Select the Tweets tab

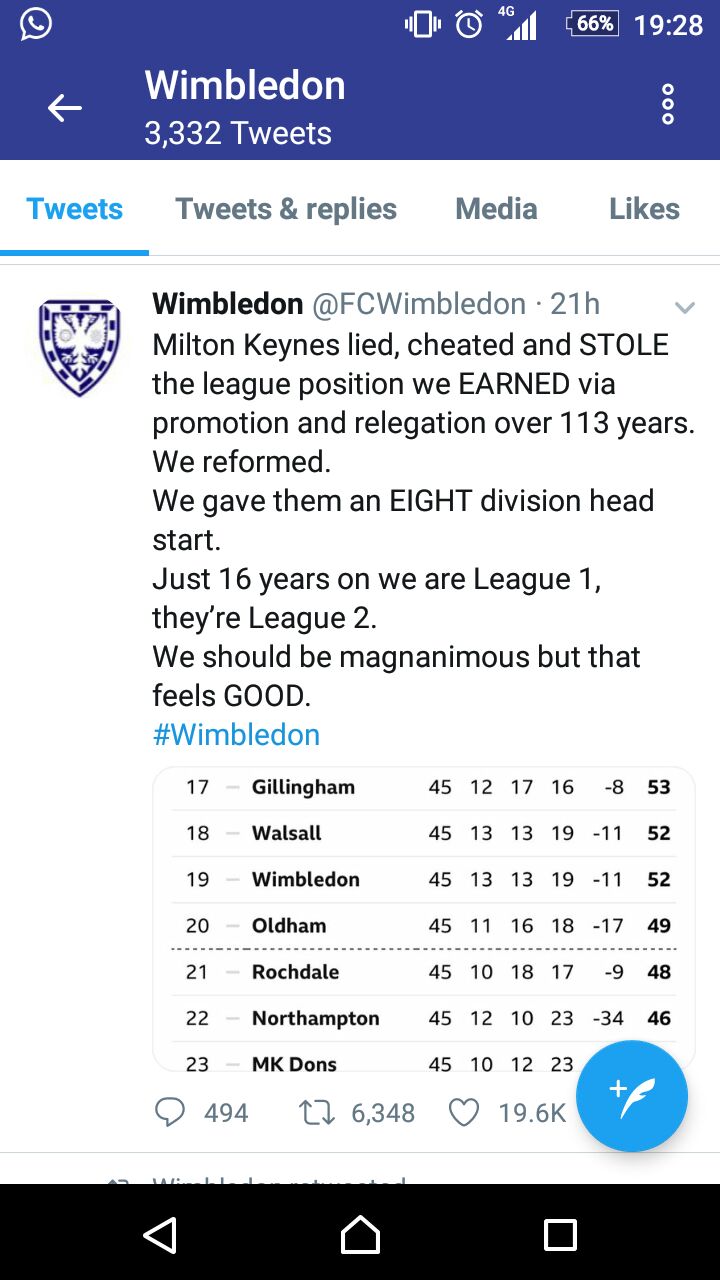tap(74, 209)
